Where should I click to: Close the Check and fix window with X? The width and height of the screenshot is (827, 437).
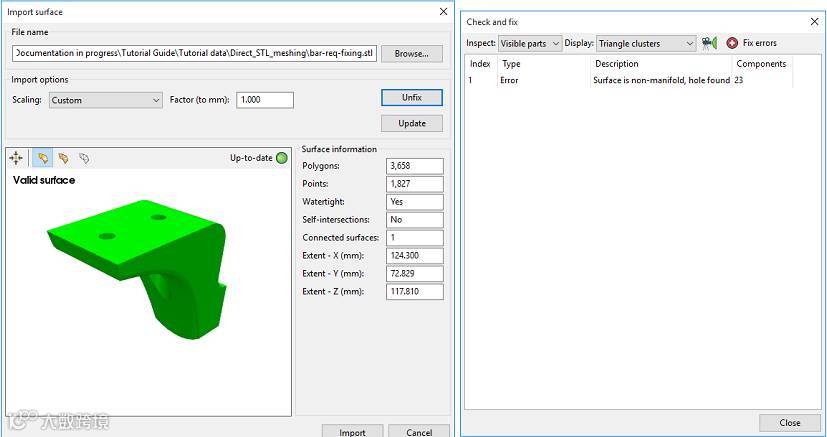[x=814, y=22]
